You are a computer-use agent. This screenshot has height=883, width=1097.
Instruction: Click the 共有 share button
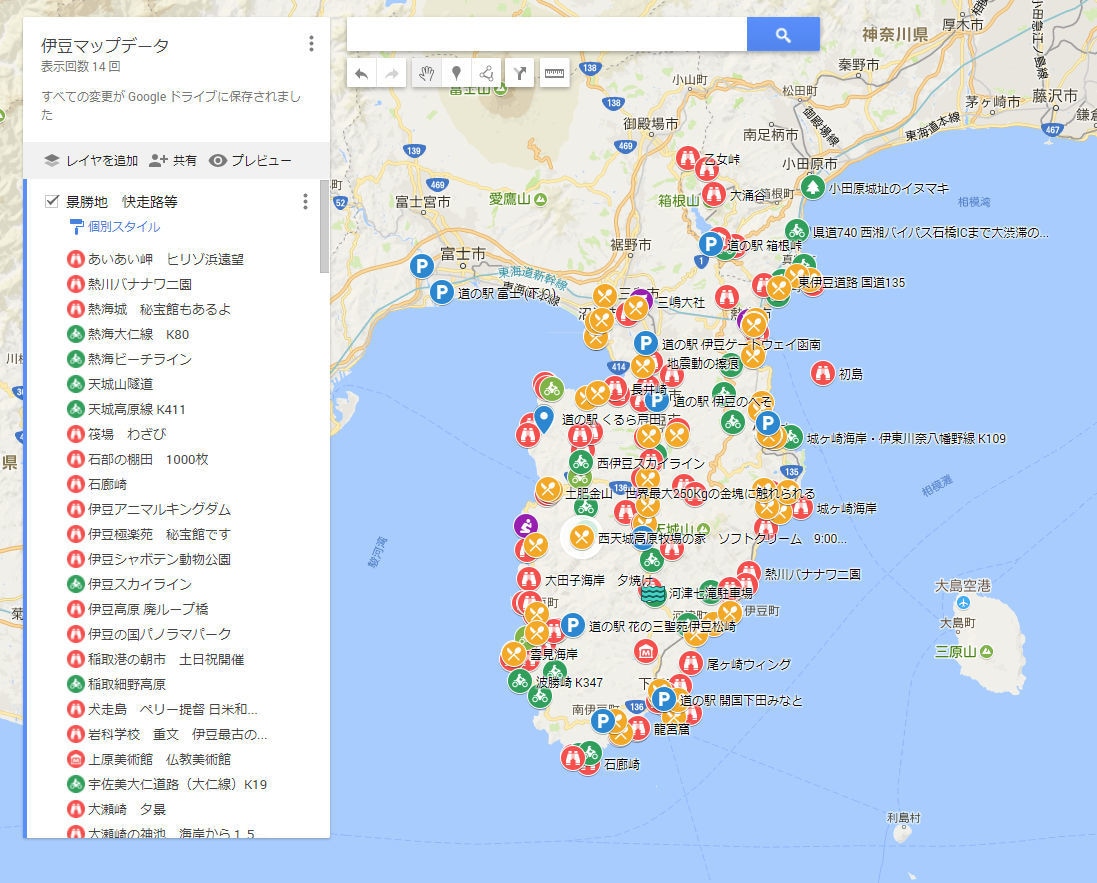[x=173, y=160]
